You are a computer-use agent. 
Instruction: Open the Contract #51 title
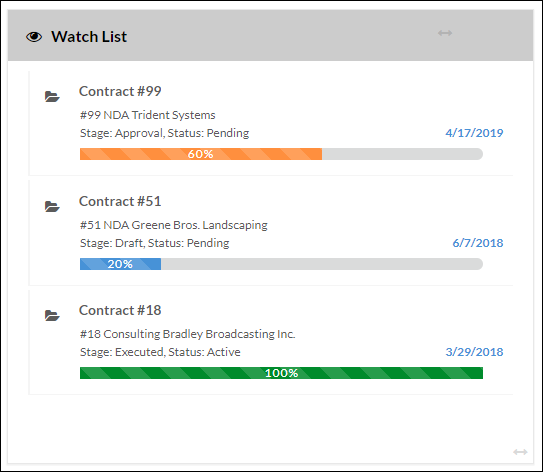pos(120,201)
